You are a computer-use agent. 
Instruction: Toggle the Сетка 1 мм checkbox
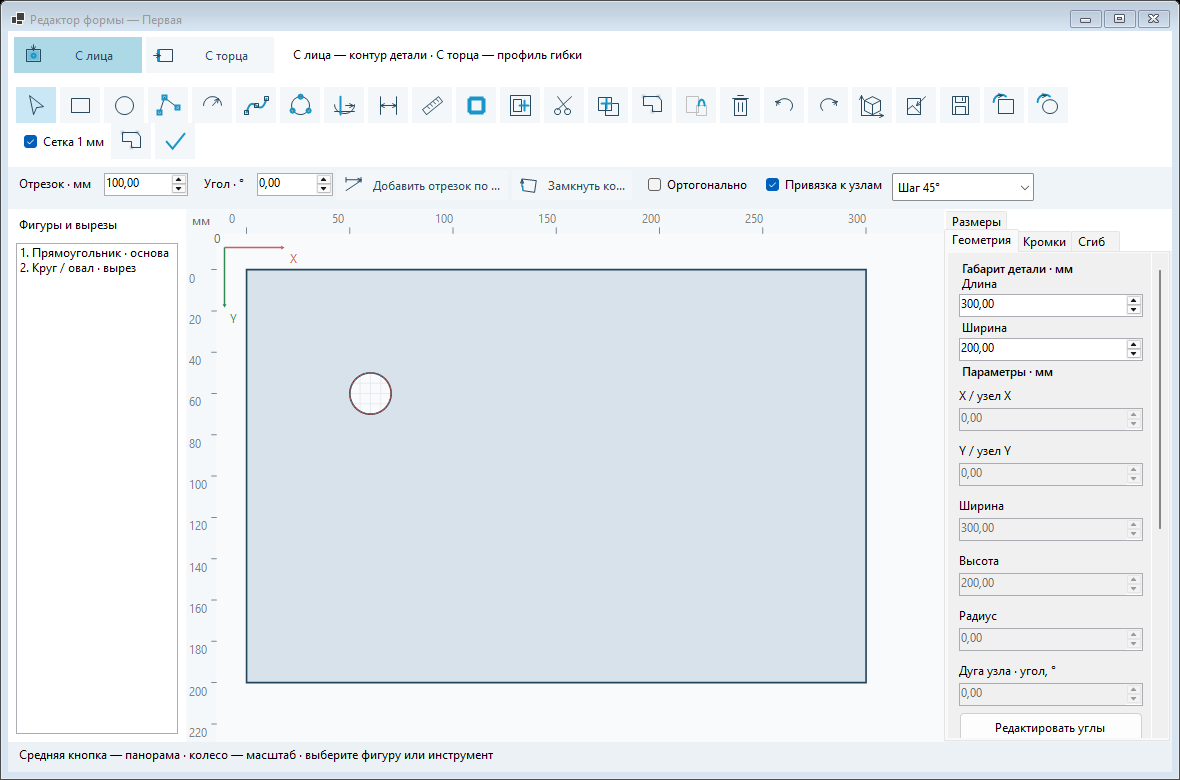(x=31, y=142)
